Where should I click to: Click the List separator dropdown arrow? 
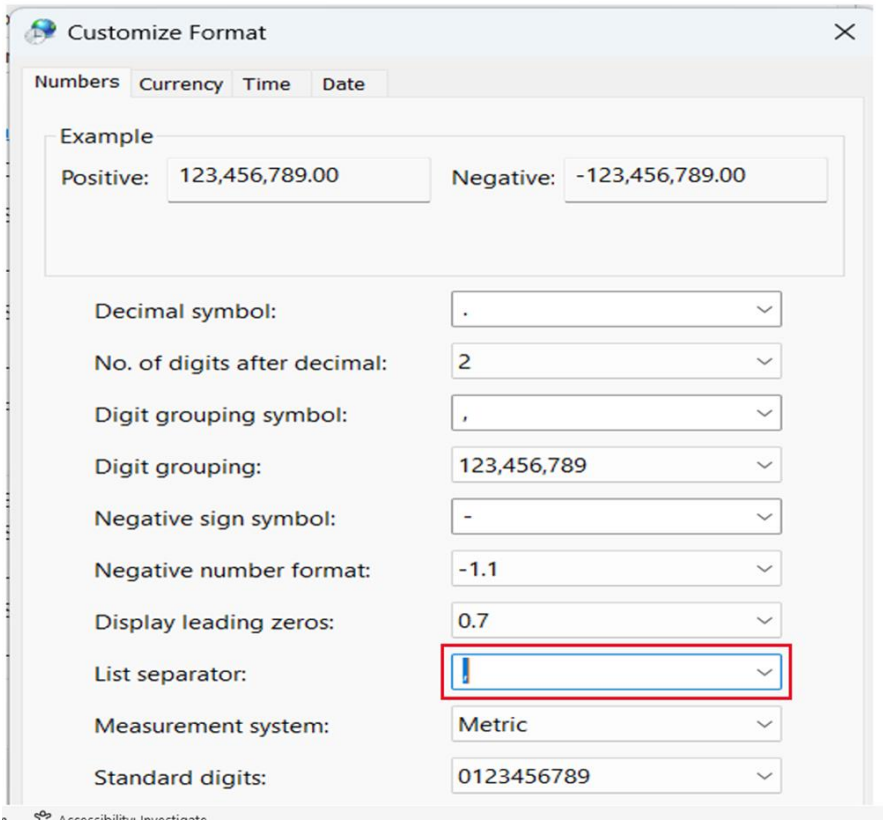(765, 673)
